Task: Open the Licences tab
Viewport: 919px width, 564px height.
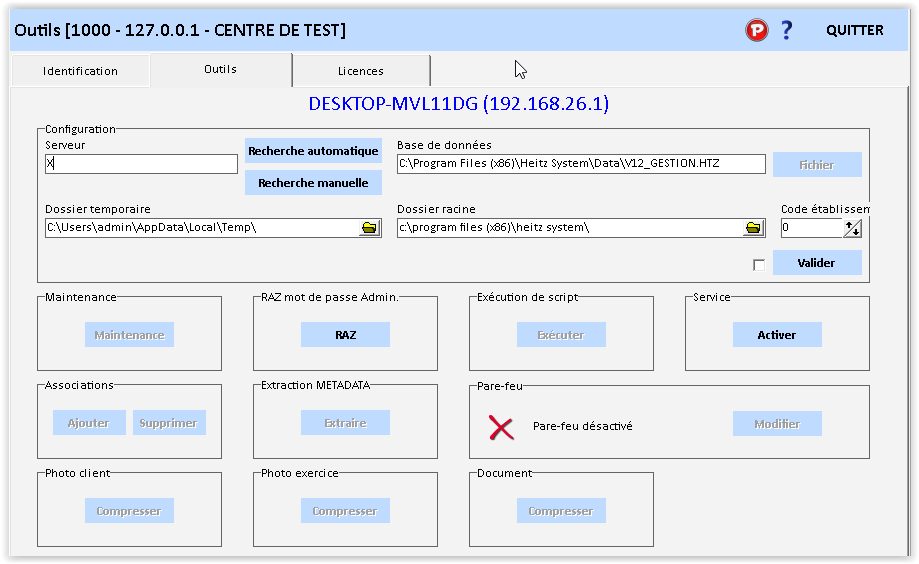Action: point(361,71)
